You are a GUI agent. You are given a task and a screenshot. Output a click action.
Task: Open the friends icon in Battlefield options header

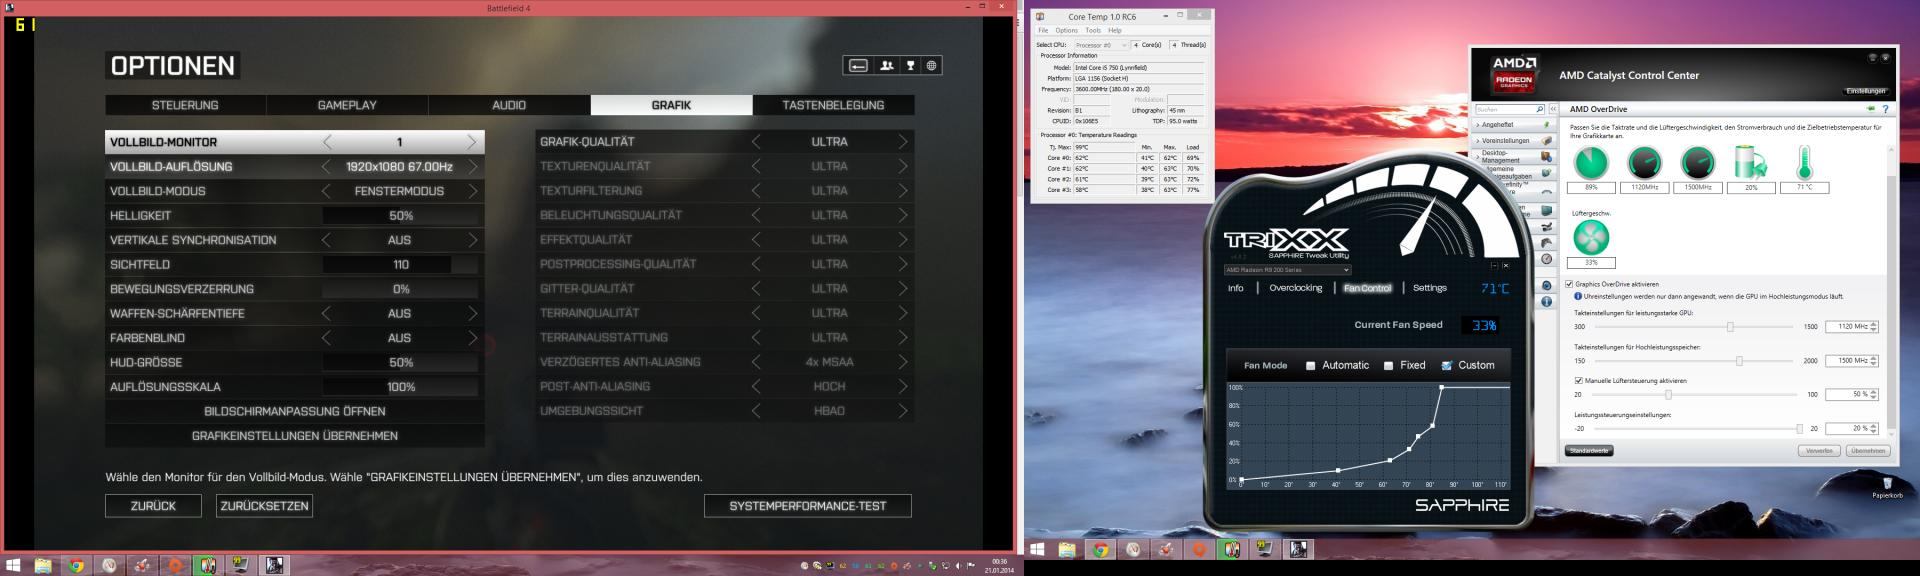coord(886,65)
